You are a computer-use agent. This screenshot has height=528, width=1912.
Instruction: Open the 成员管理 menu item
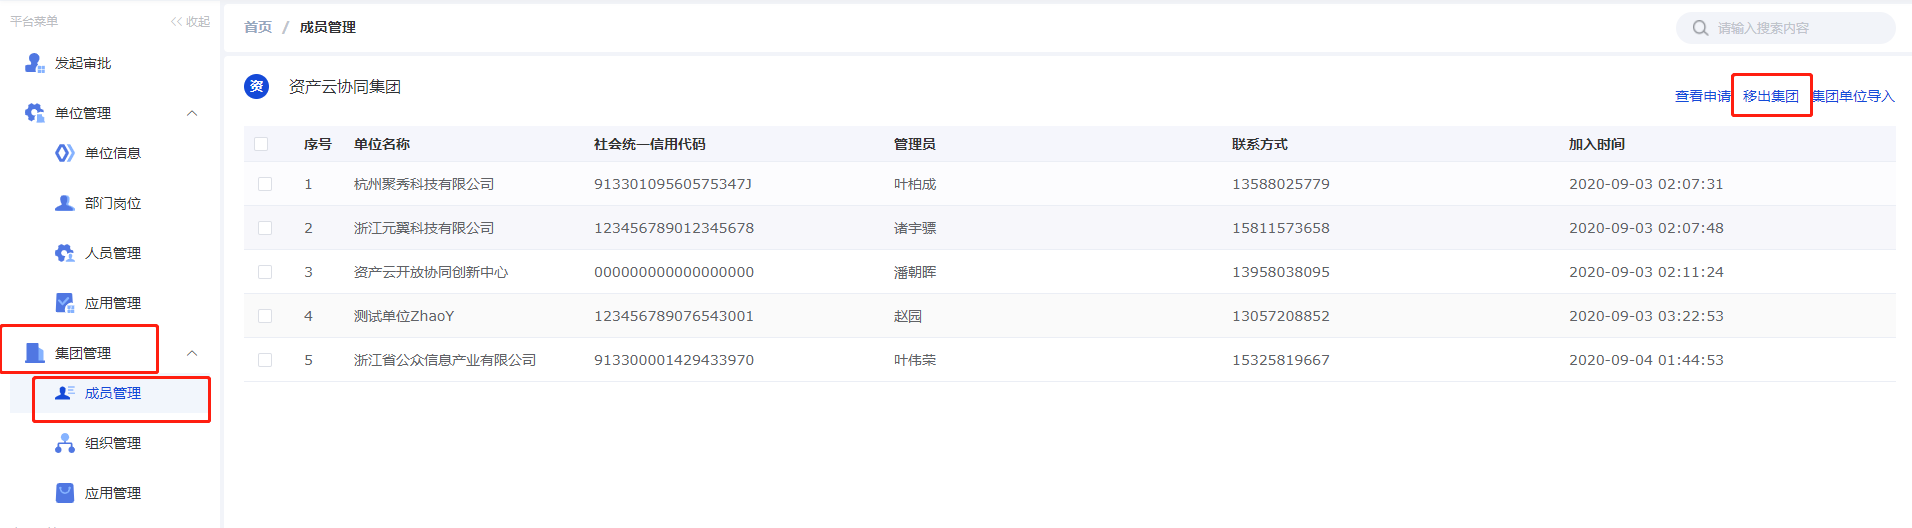[x=112, y=393]
